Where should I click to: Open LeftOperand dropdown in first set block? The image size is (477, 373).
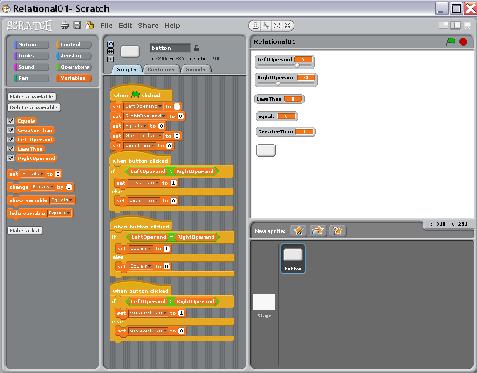(143, 106)
